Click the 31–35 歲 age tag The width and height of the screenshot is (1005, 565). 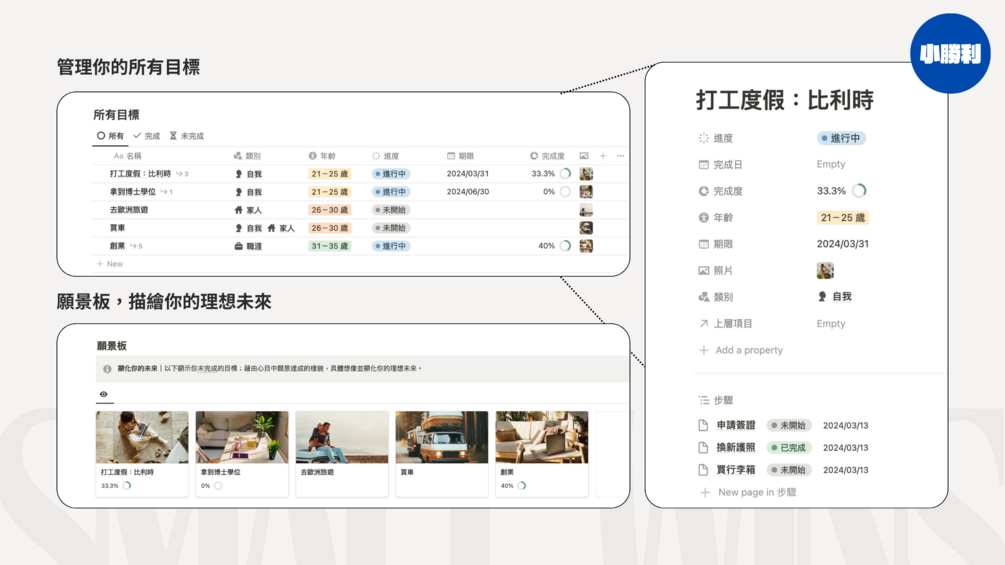click(329, 246)
